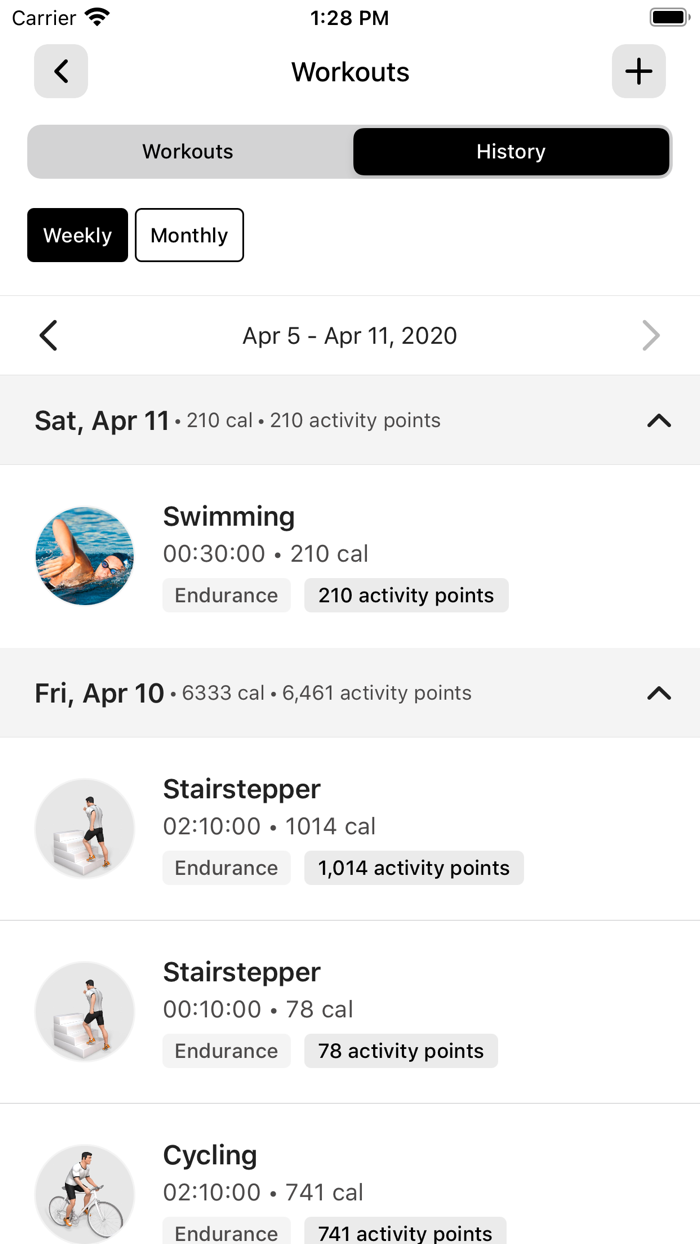Screen dimensions: 700x1244
Task: Tap the next week arrow
Action: pyautogui.click(x=651, y=335)
